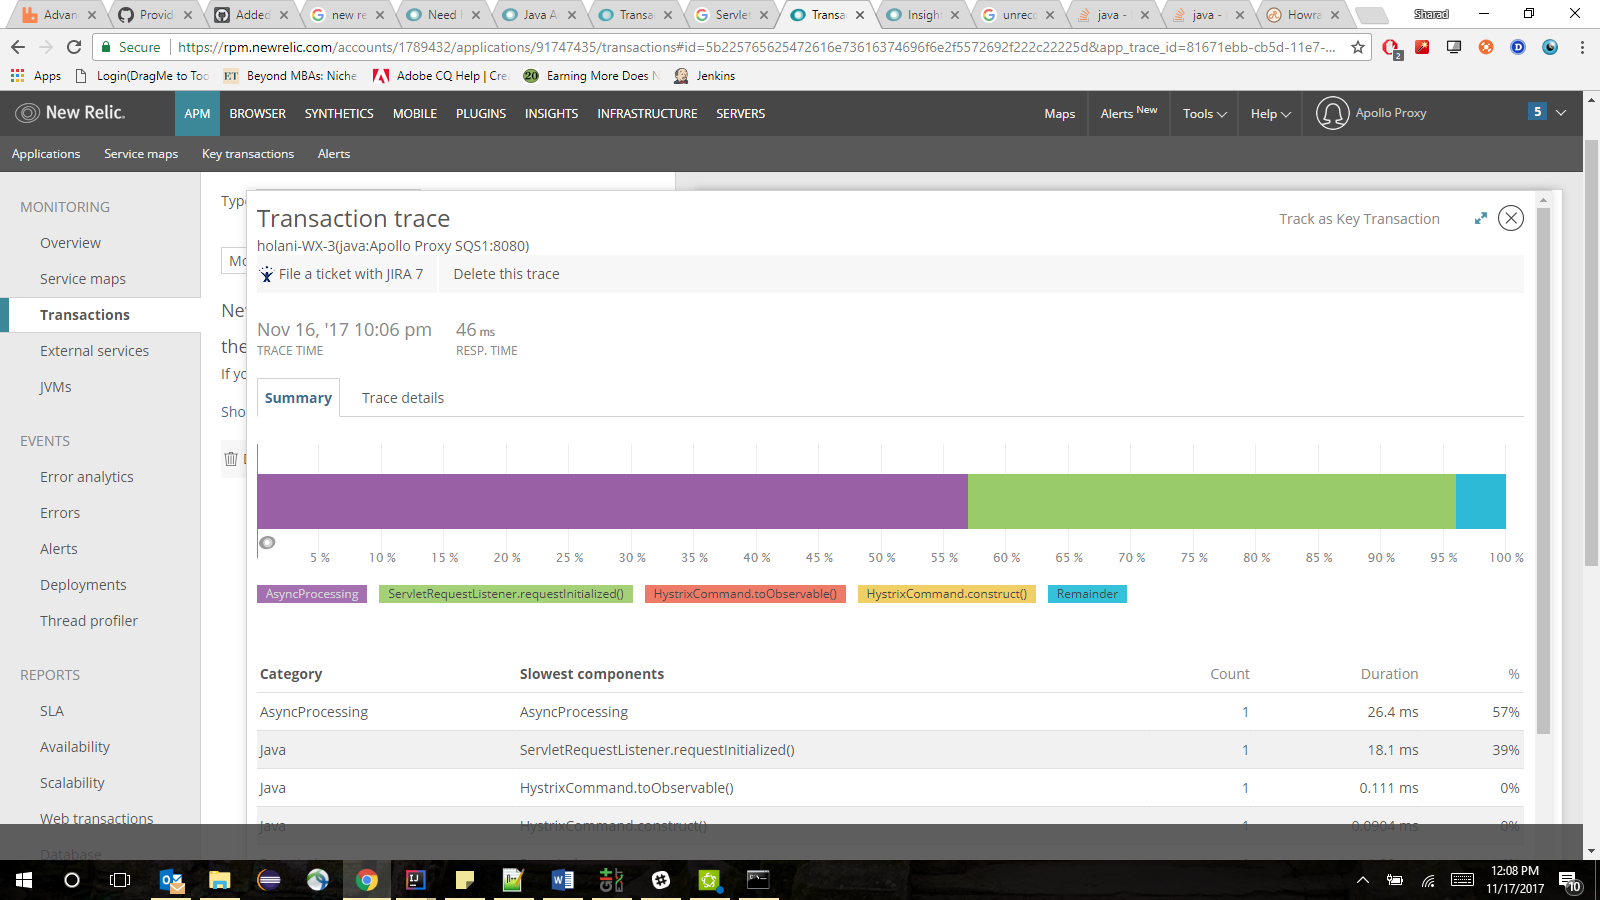Open File Explorer from taskbar
The image size is (1600, 900).
click(220, 880)
